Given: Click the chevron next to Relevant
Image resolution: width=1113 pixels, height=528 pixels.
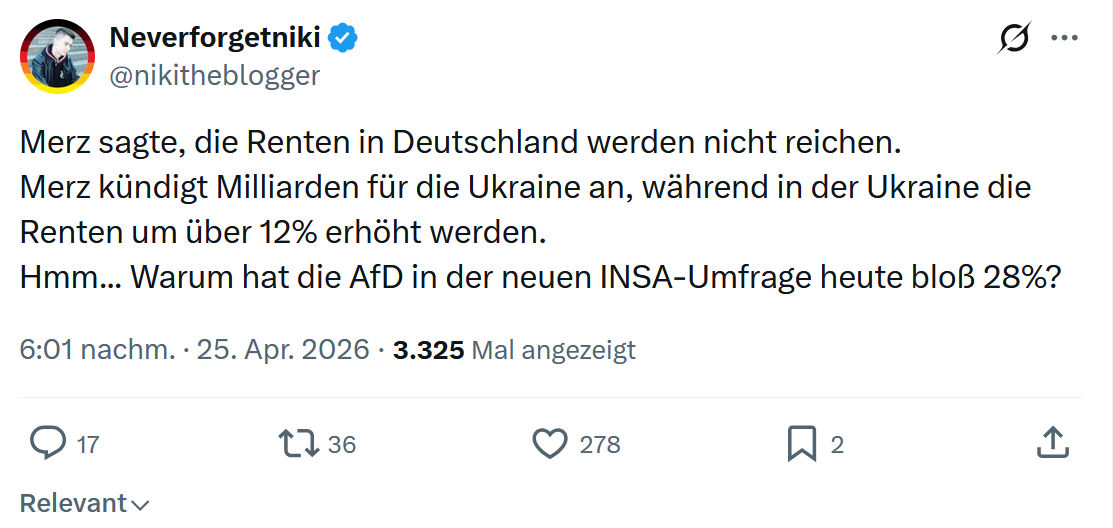Looking at the screenshot, I should (x=141, y=505).
